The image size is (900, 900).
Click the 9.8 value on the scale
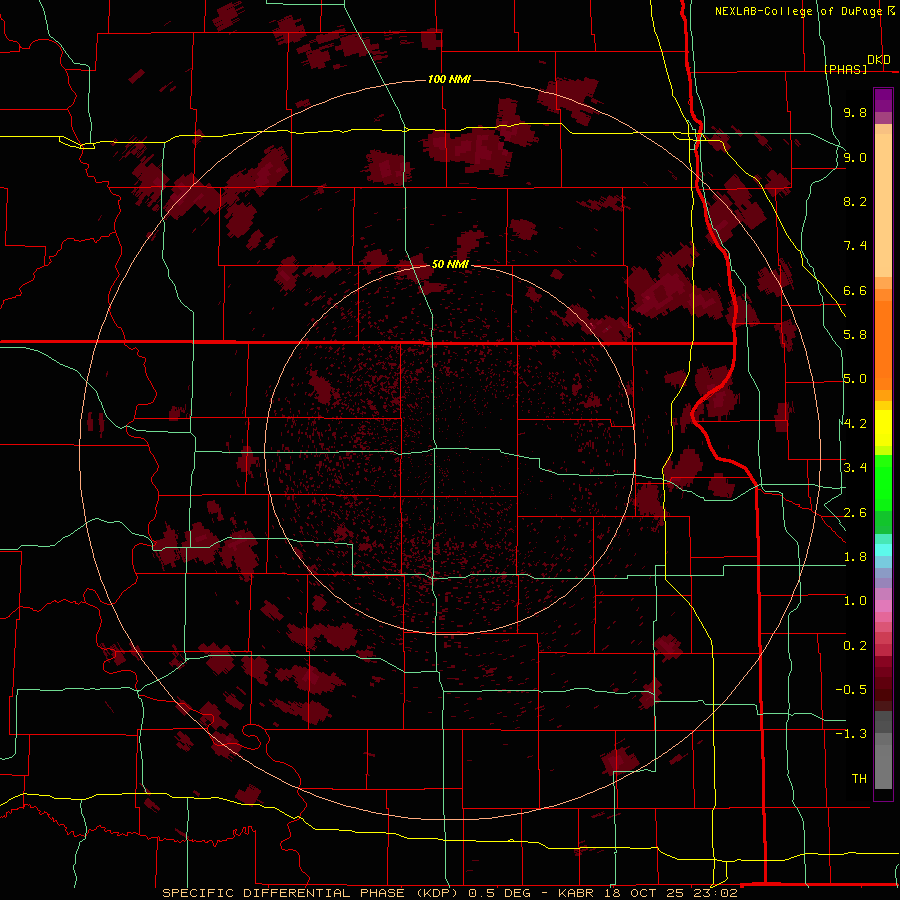[x=855, y=112]
